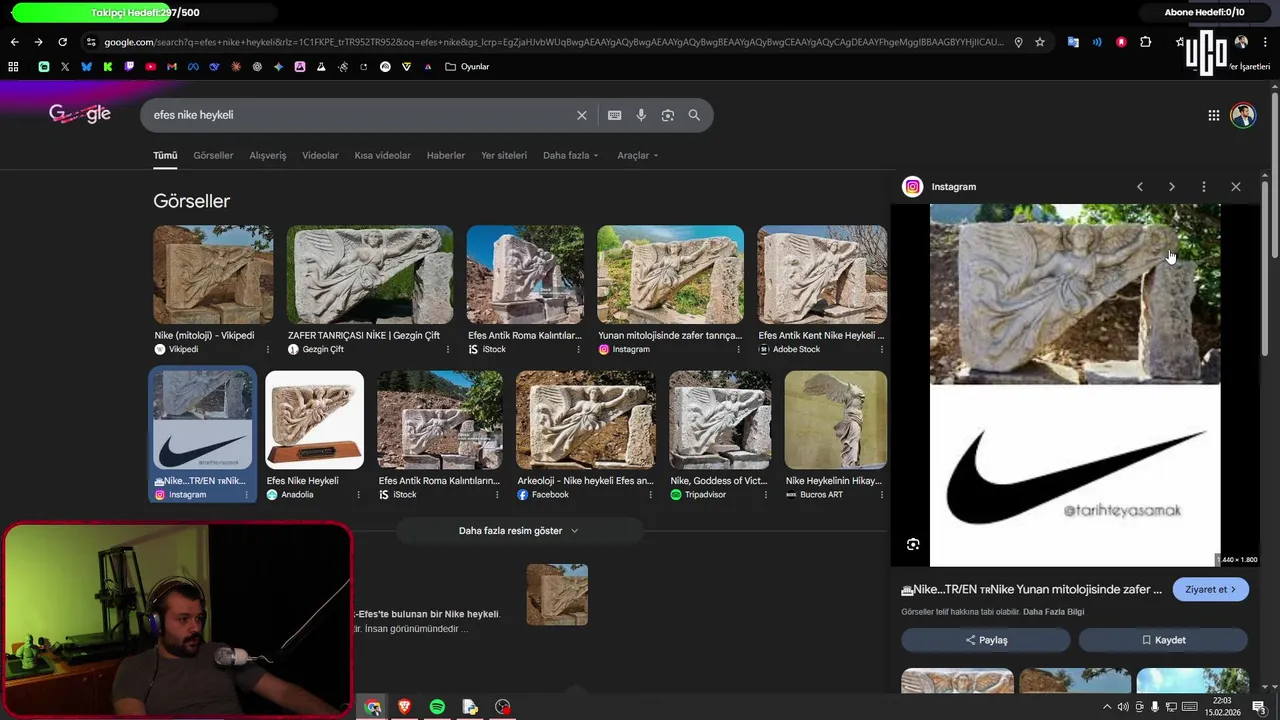The width and height of the screenshot is (1280, 720).
Task: Open the Facebook Arkeoloji Nike heykeli thumbnail
Action: coord(586,420)
